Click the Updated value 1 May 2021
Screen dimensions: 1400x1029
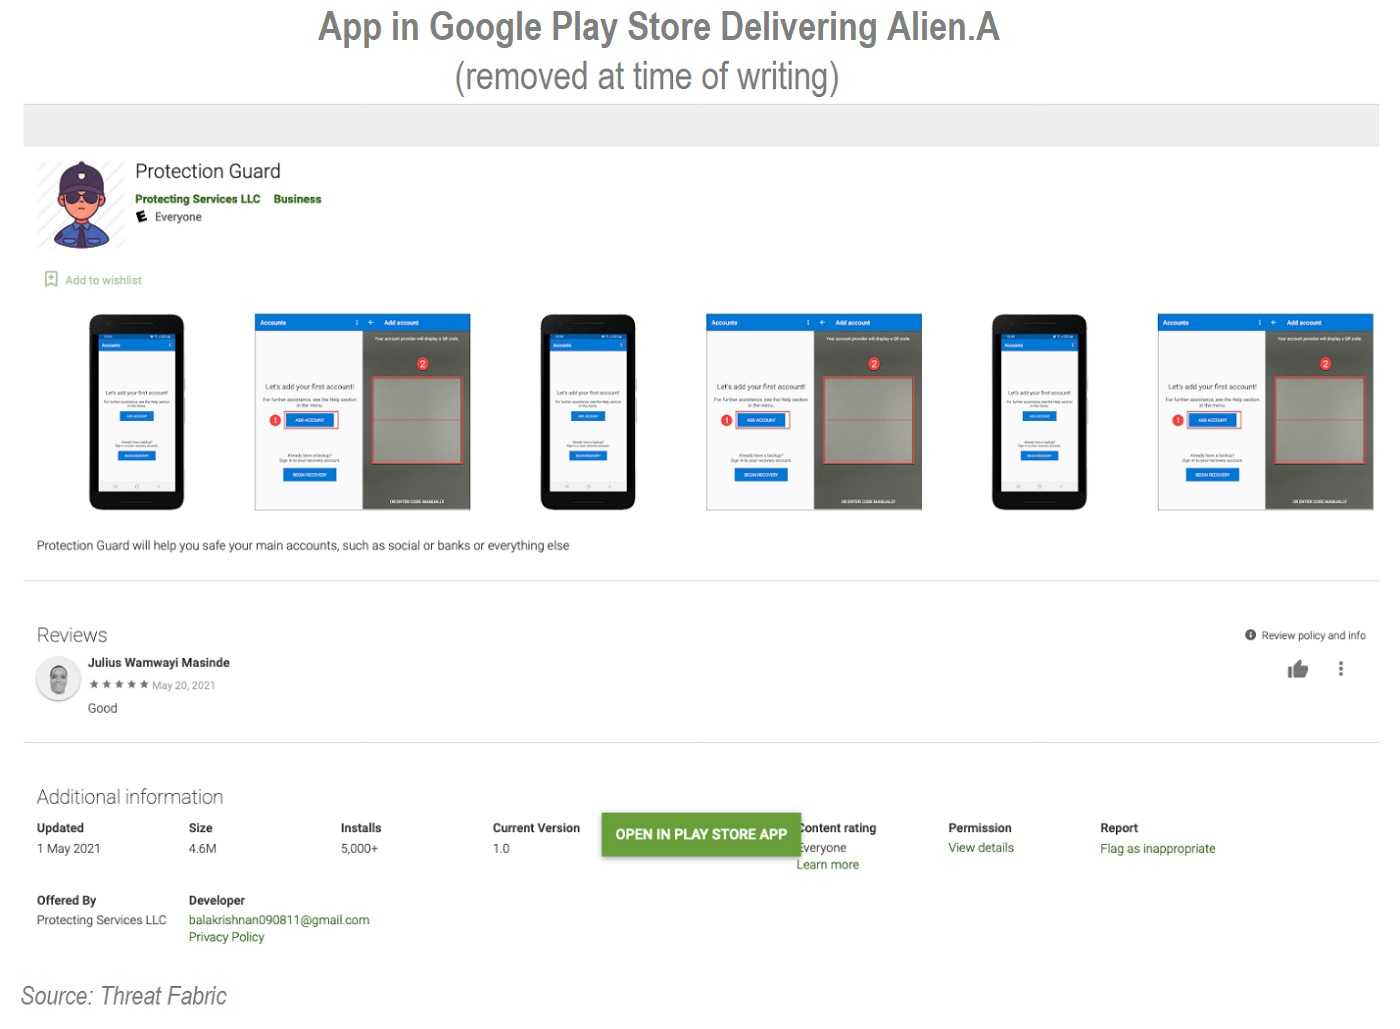click(68, 848)
